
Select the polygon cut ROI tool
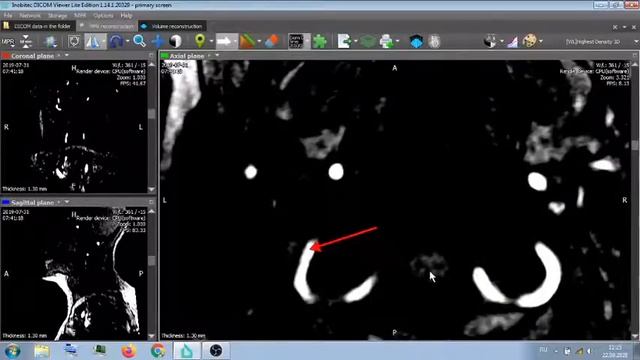coord(74,41)
